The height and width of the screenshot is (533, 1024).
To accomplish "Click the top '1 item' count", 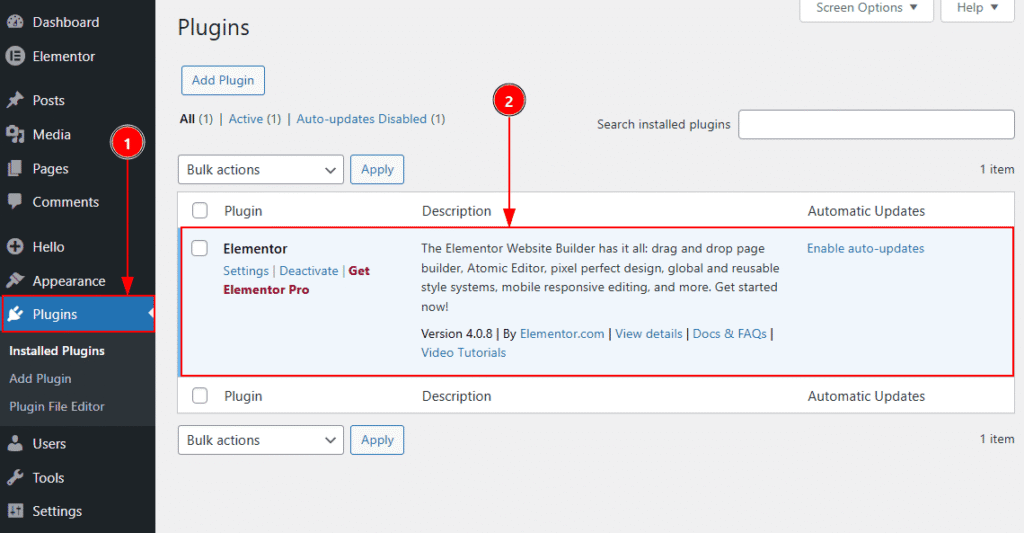I will pos(997,169).
